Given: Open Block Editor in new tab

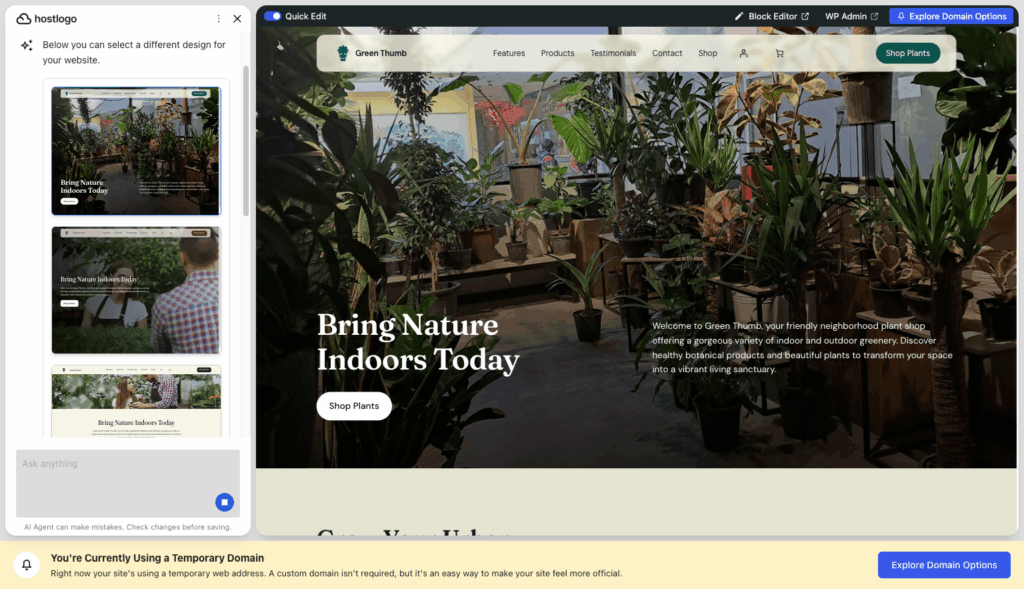Looking at the screenshot, I should 772,16.
